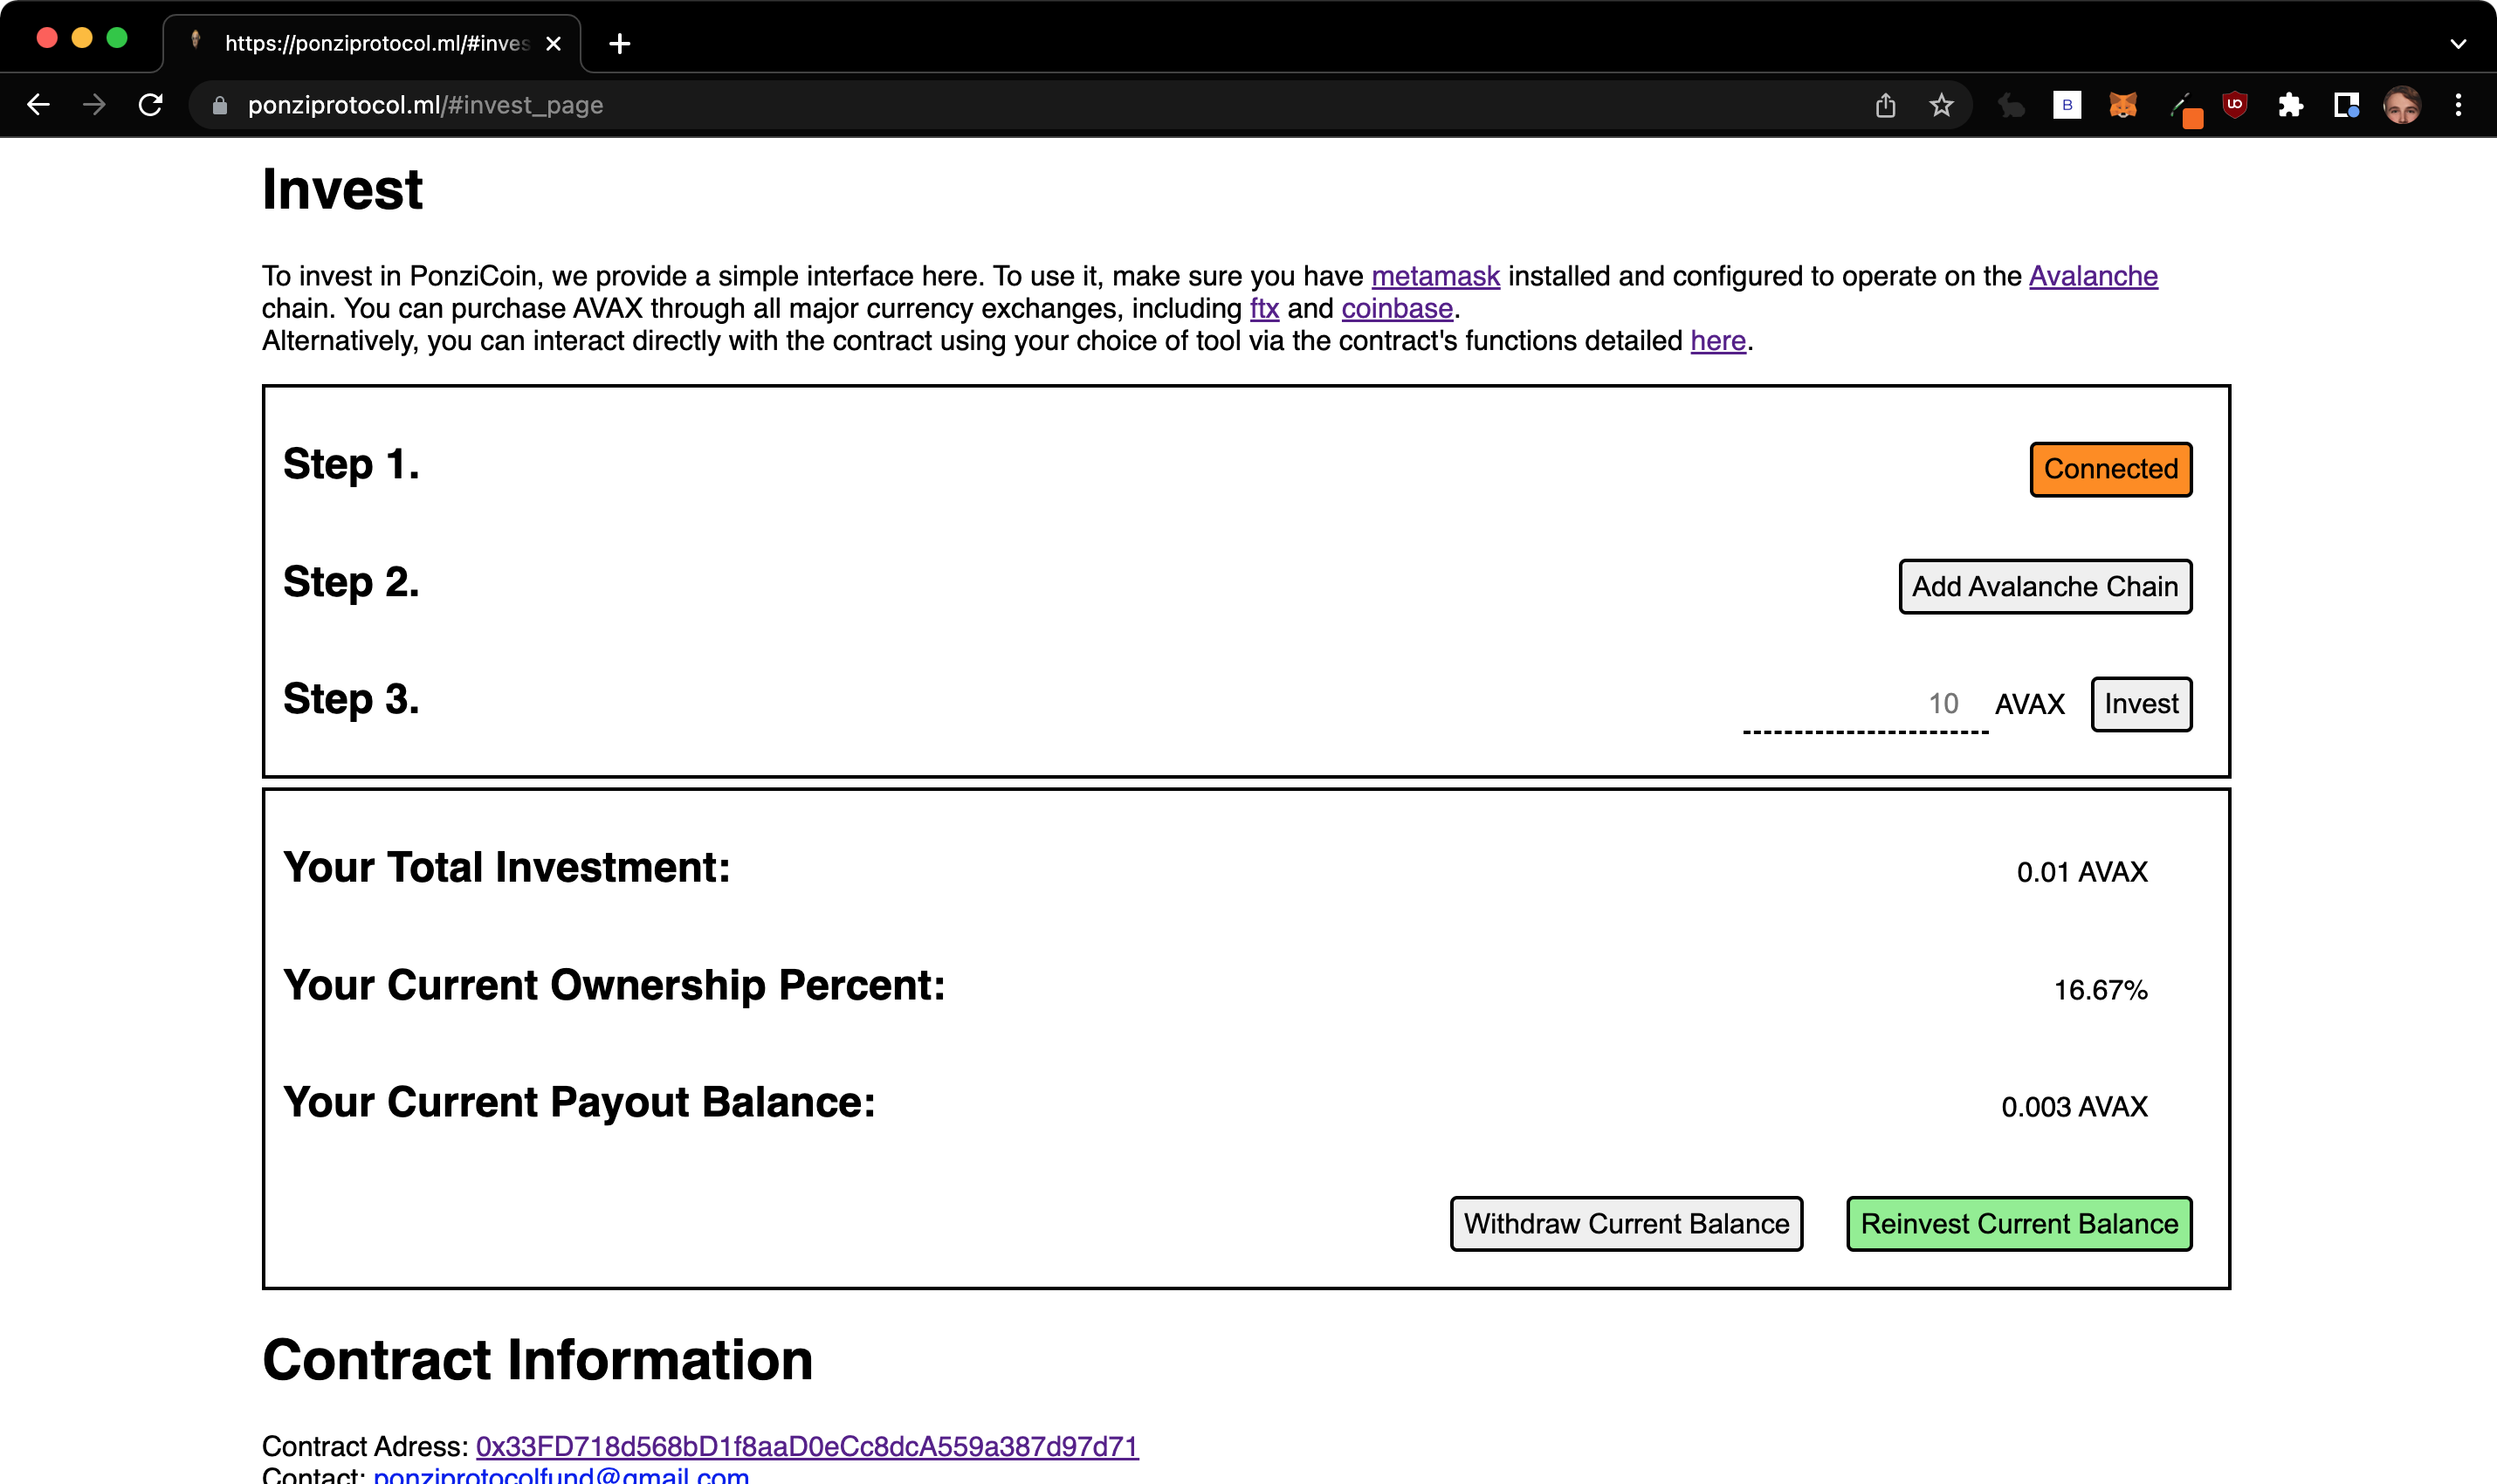
Task: View site security via the padlock icon
Action: point(218,104)
